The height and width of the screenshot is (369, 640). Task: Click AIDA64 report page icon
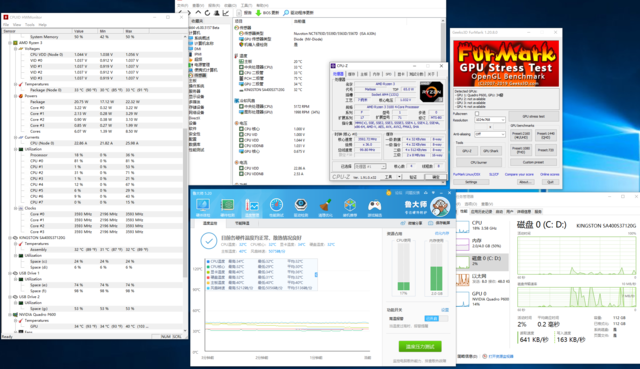coord(239,13)
